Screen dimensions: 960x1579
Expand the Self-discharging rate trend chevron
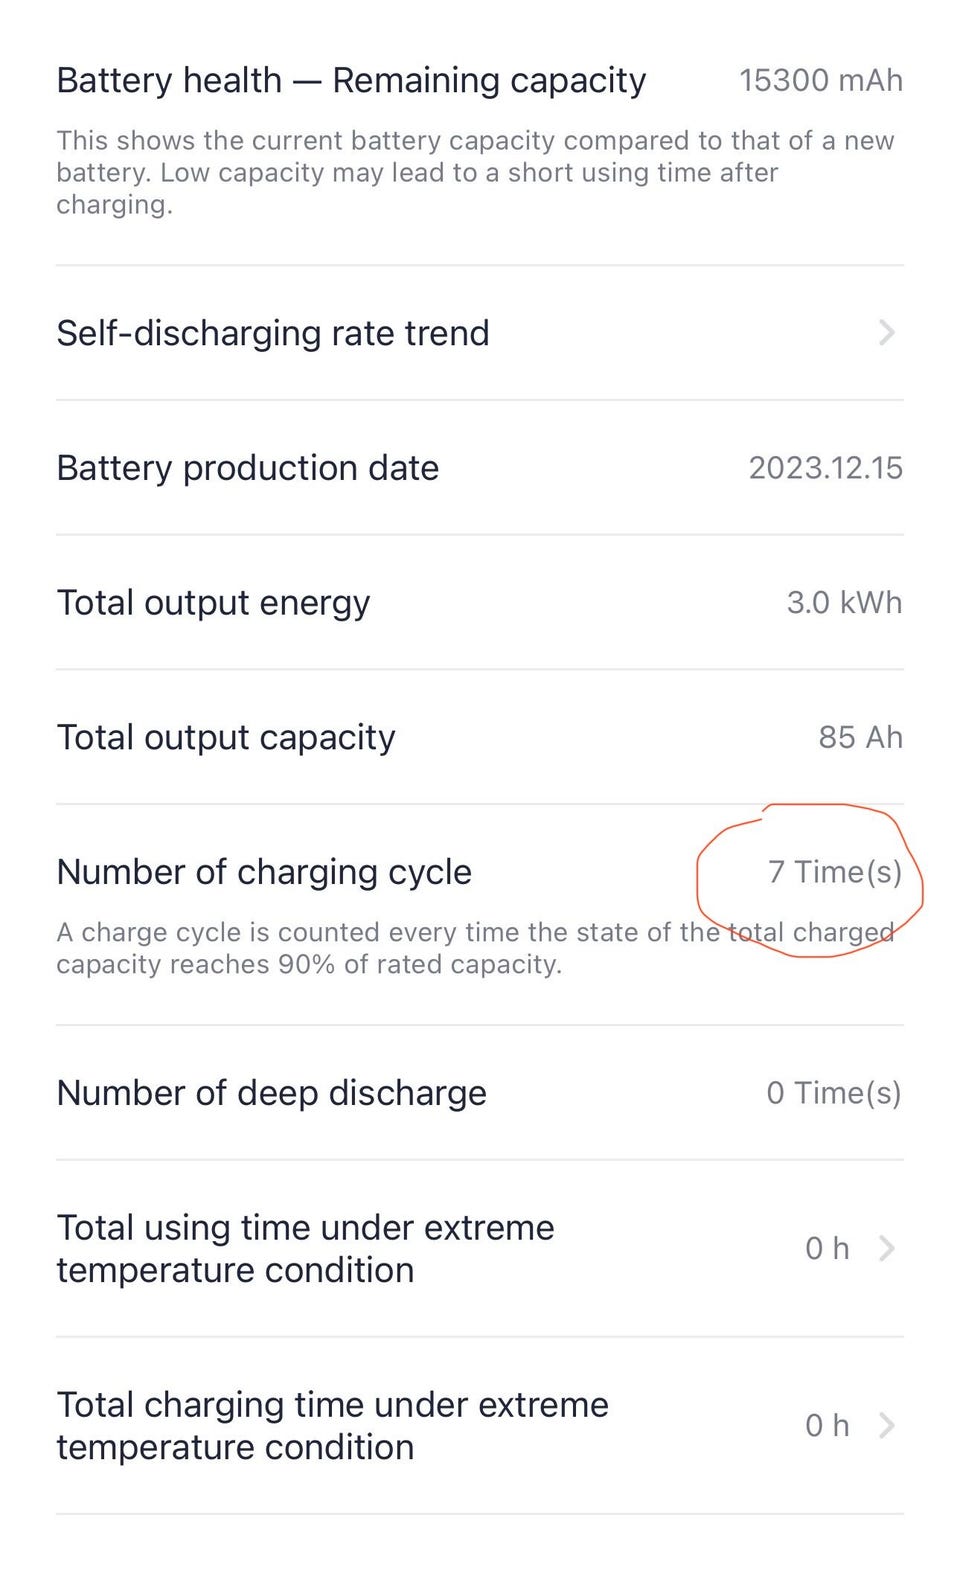[x=886, y=333]
